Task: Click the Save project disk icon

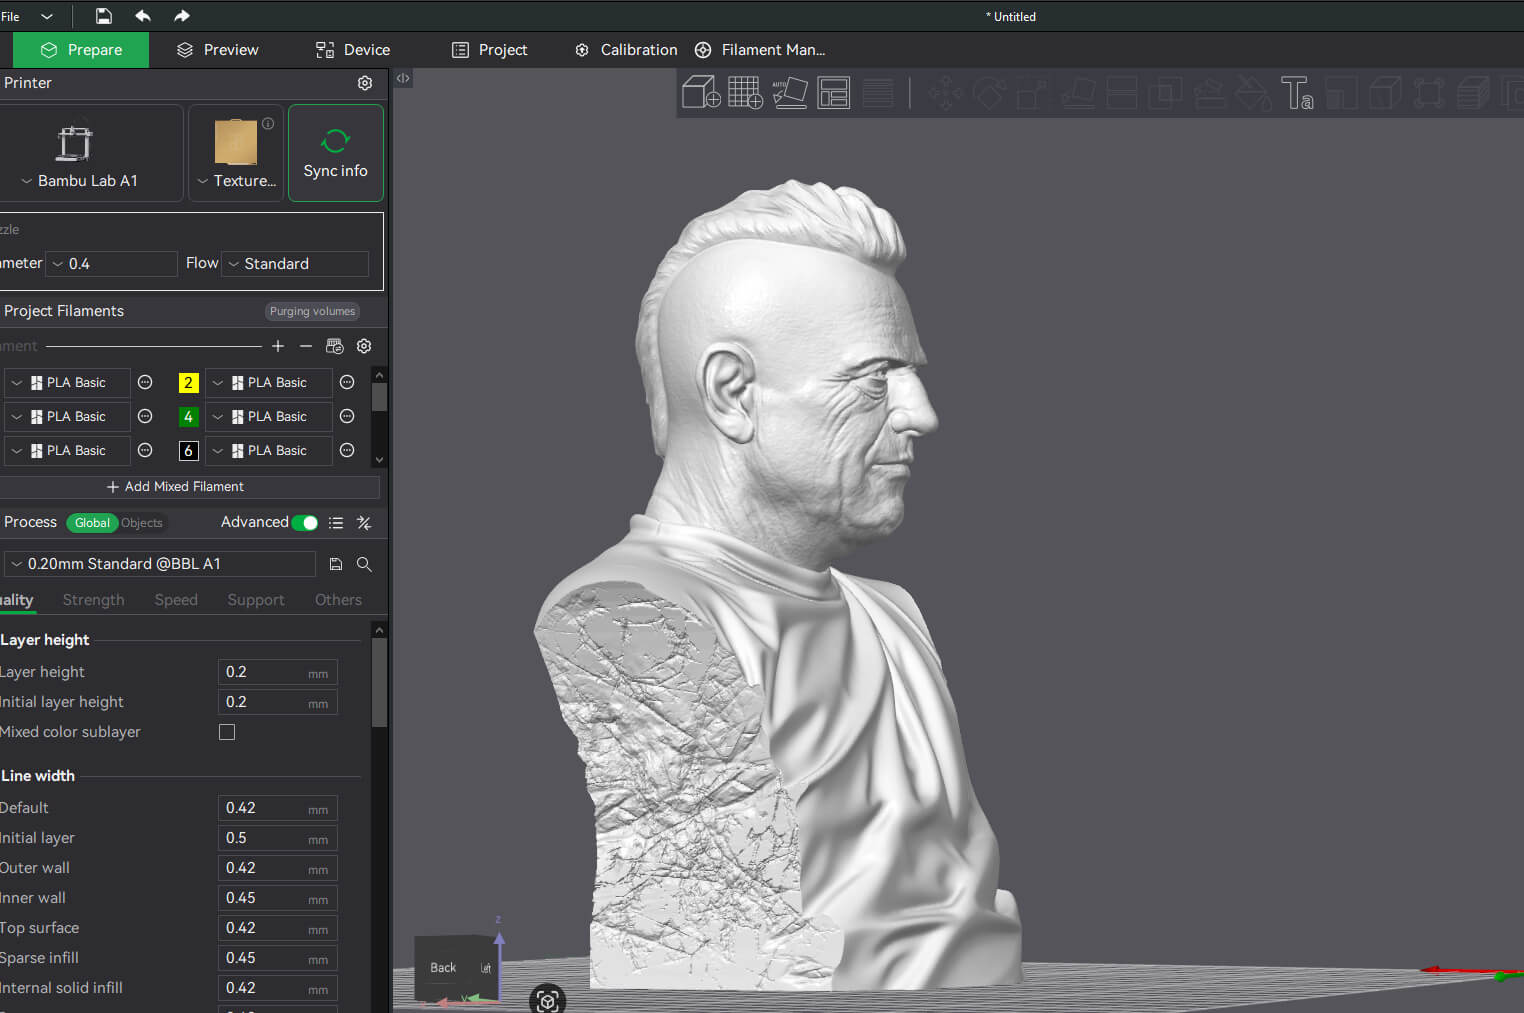Action: [104, 16]
